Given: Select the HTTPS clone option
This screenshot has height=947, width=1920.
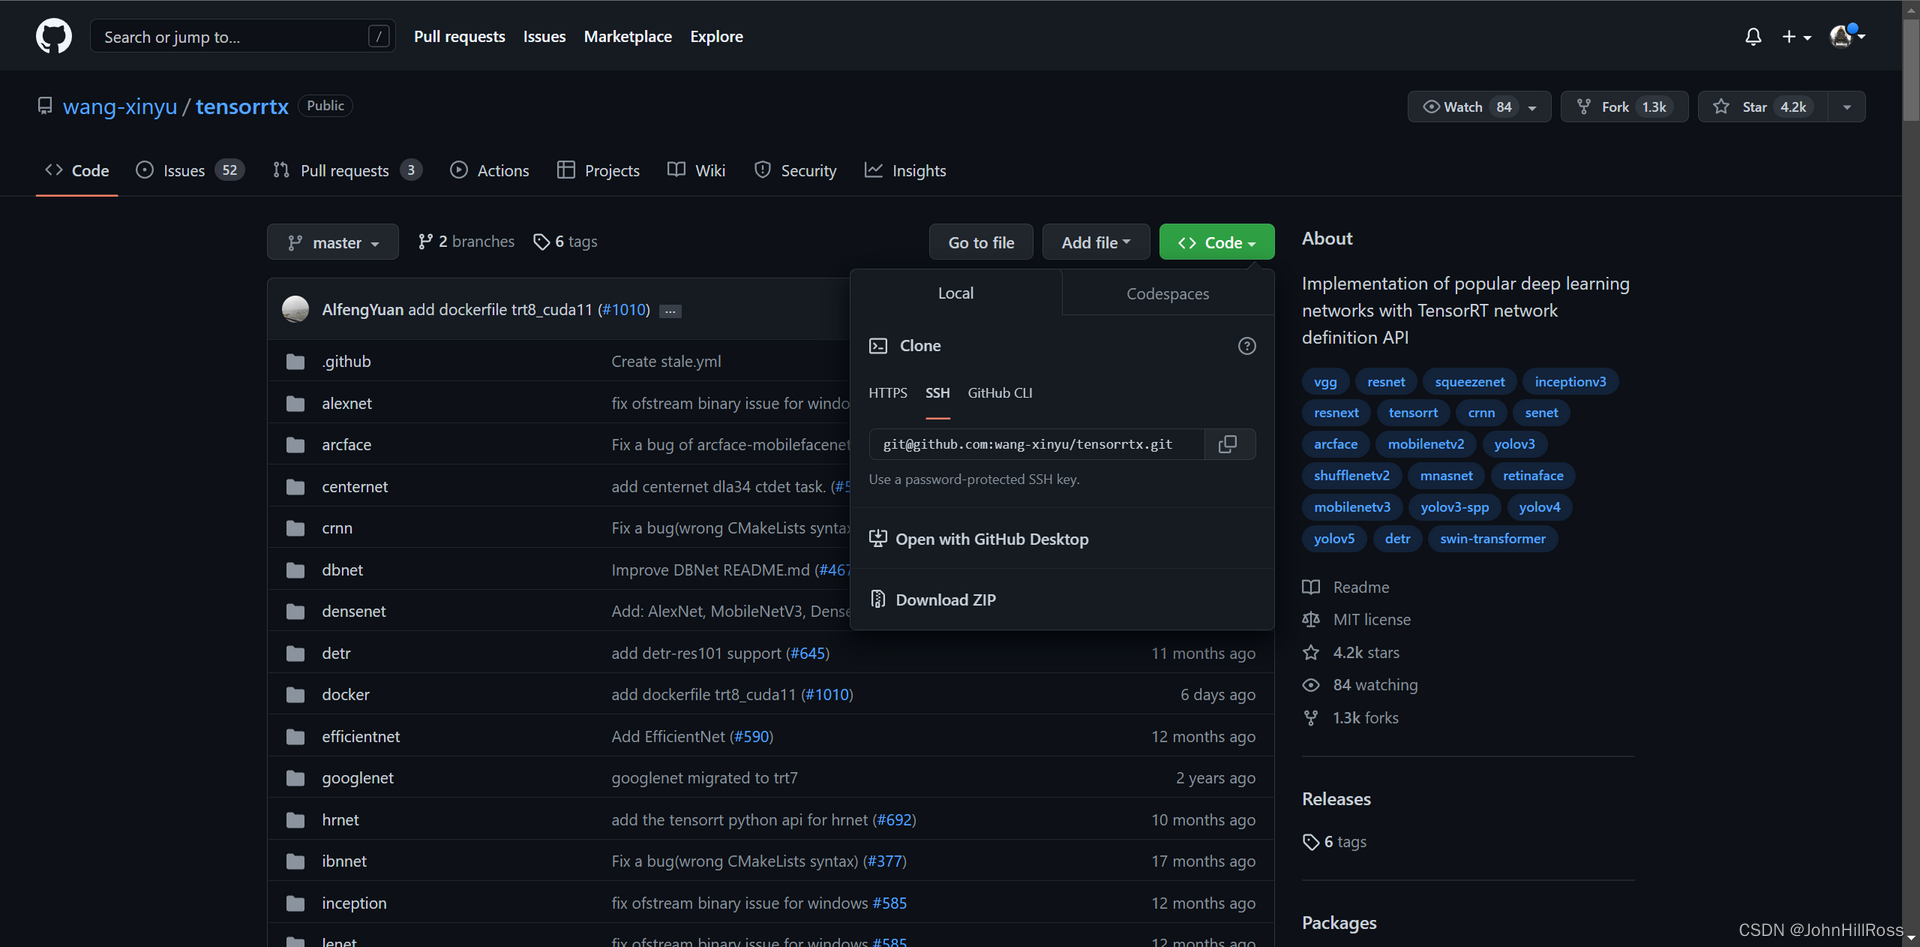Looking at the screenshot, I should point(888,393).
